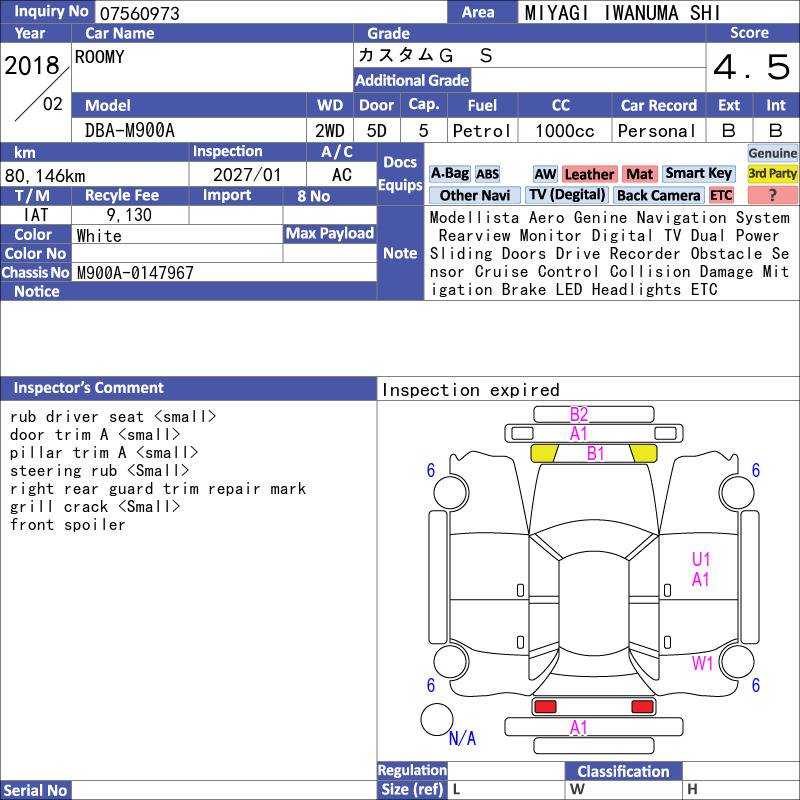Click the W1 mark near rear wheel
This screenshot has width=800, height=800.
(x=702, y=663)
